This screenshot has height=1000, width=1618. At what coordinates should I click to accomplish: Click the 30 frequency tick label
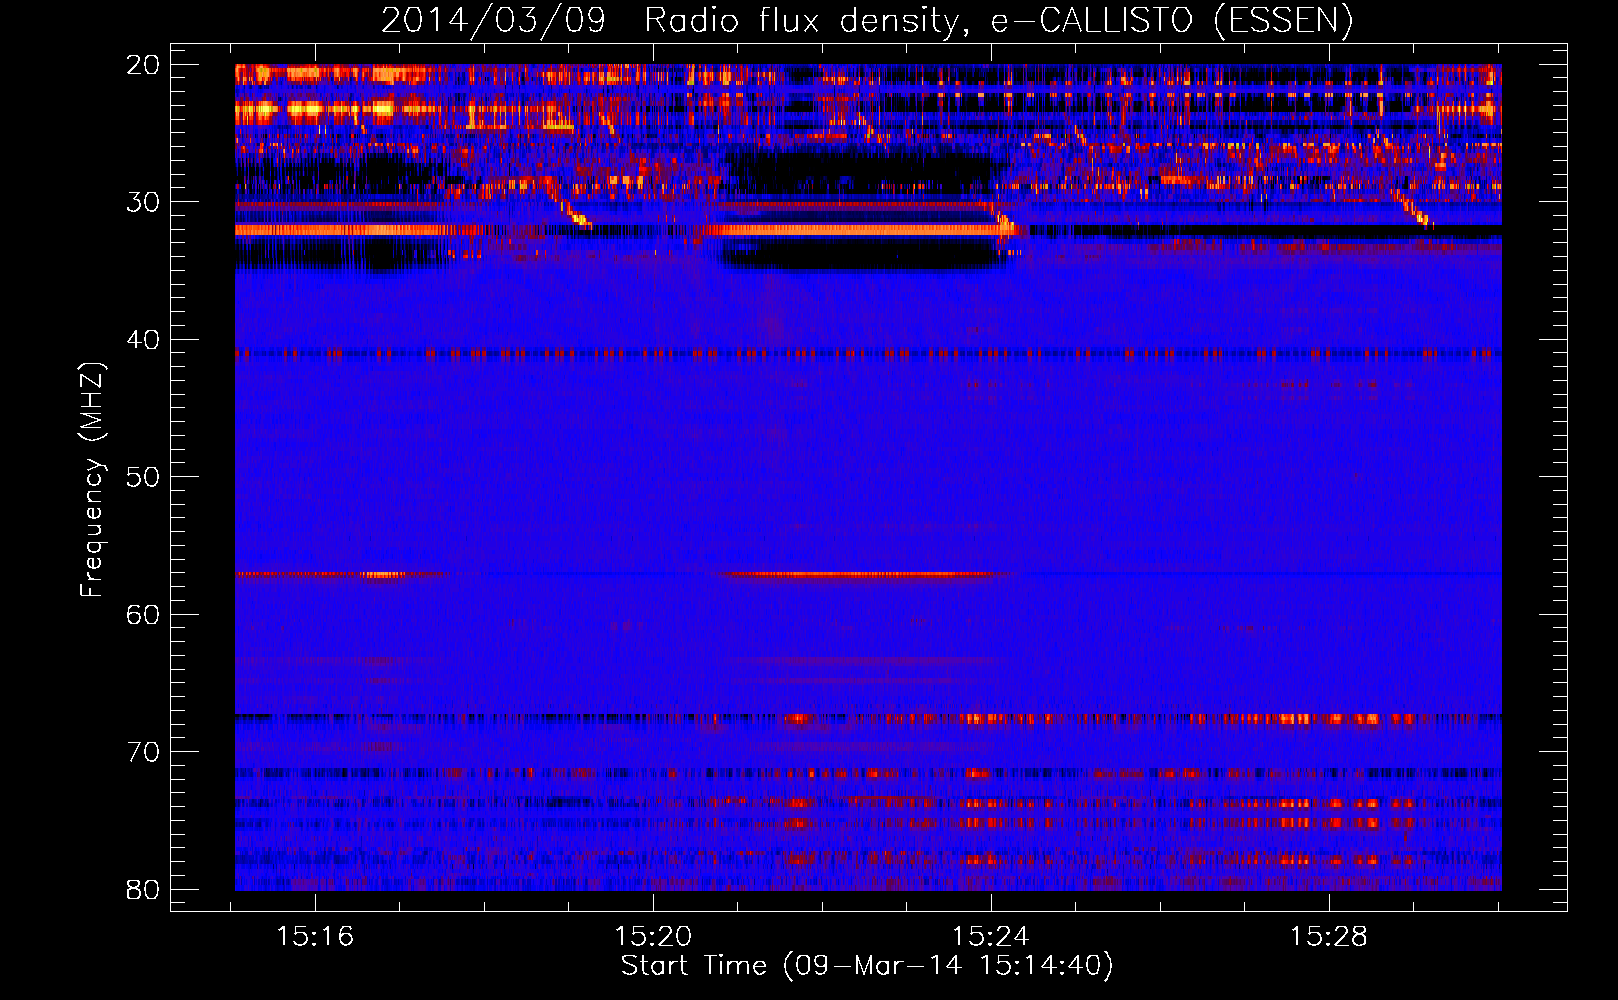pyautogui.click(x=143, y=202)
